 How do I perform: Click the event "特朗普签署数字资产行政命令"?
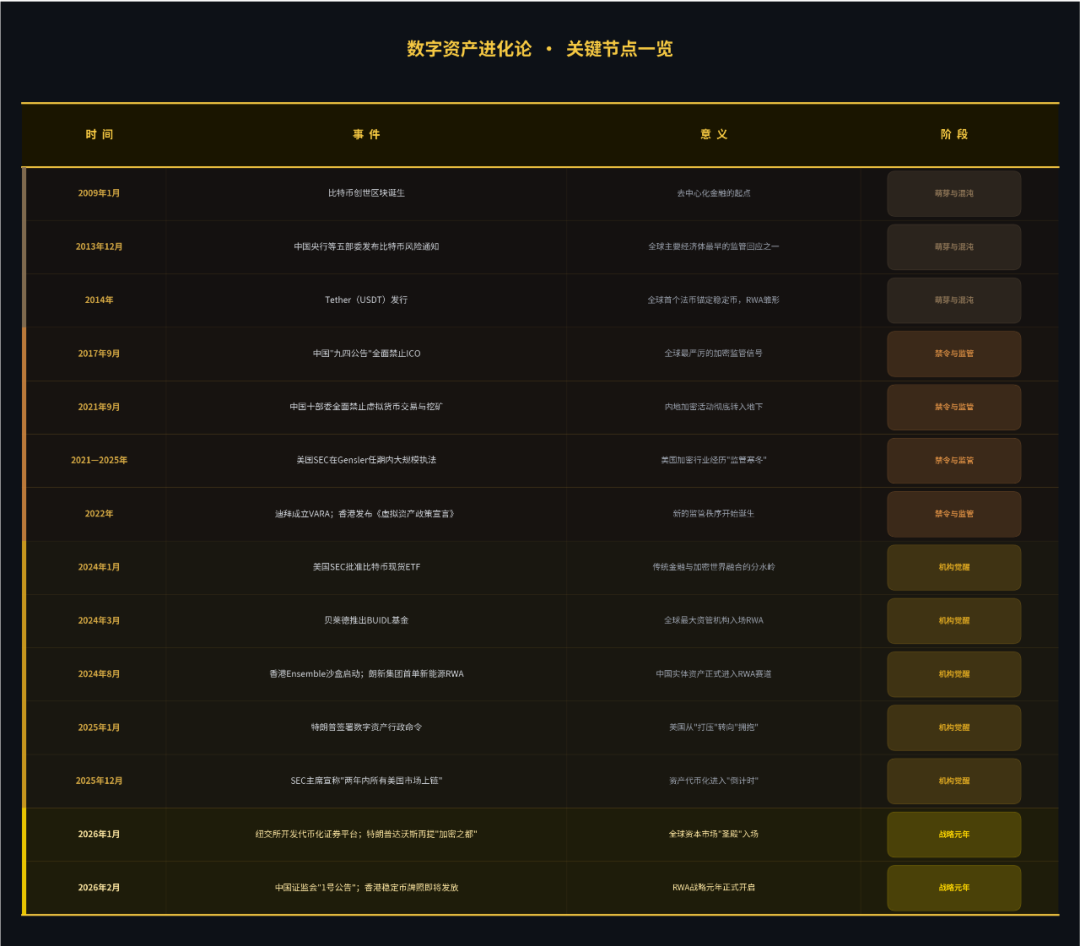[366, 727]
